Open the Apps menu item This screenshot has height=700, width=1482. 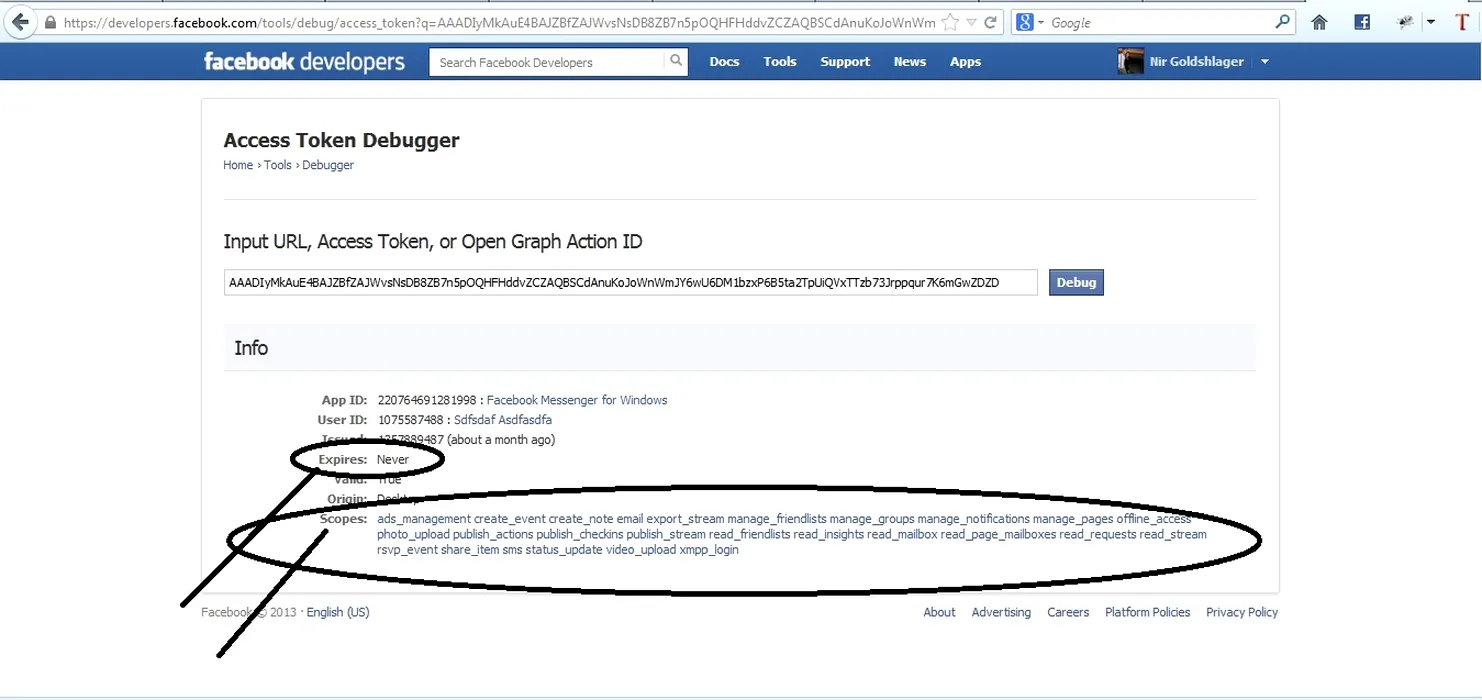point(965,62)
